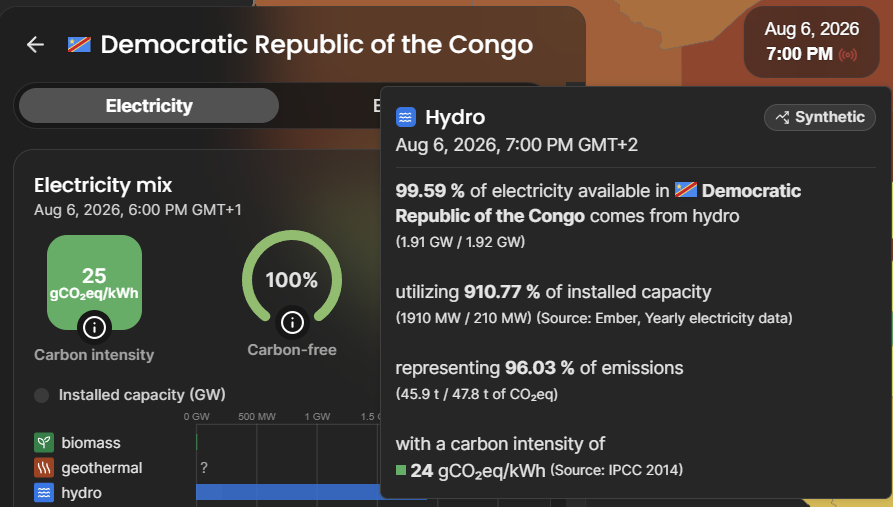Click the geothermal question mark value
Viewport: 893px width, 507px height.
204,468
